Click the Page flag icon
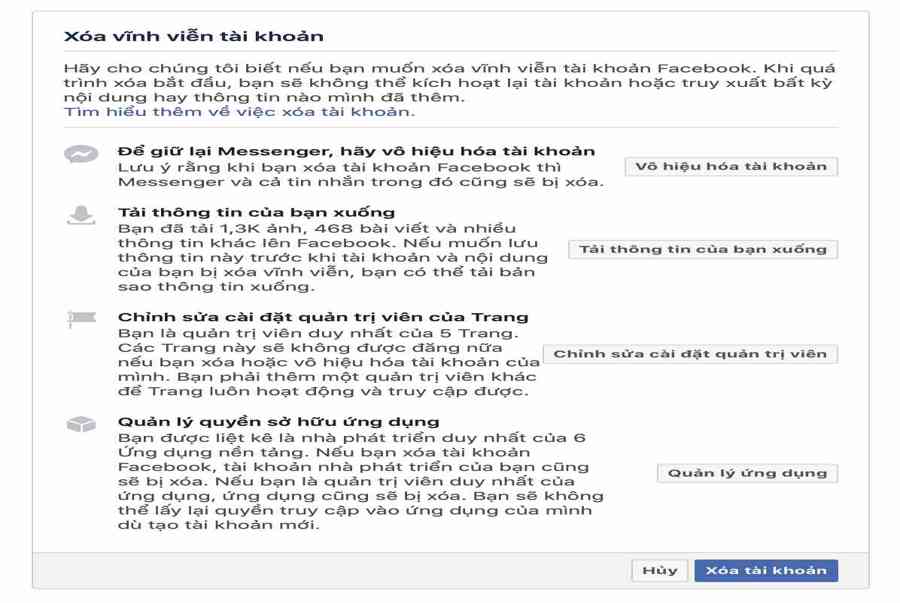900x603 pixels. [x=82, y=318]
